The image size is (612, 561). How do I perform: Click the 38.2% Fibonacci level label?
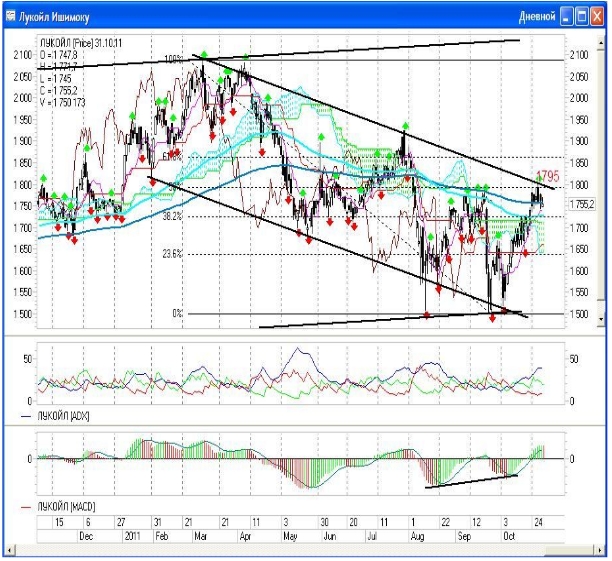point(172,216)
